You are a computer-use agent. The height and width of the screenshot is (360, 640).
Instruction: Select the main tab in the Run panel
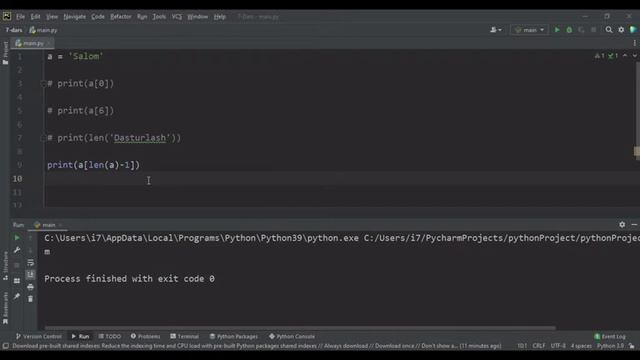point(48,225)
